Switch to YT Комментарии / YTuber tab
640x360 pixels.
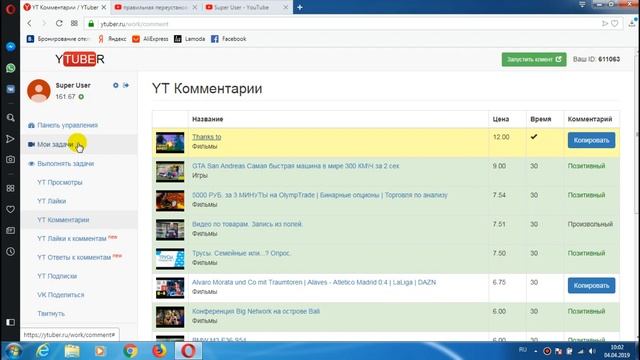[64, 7]
